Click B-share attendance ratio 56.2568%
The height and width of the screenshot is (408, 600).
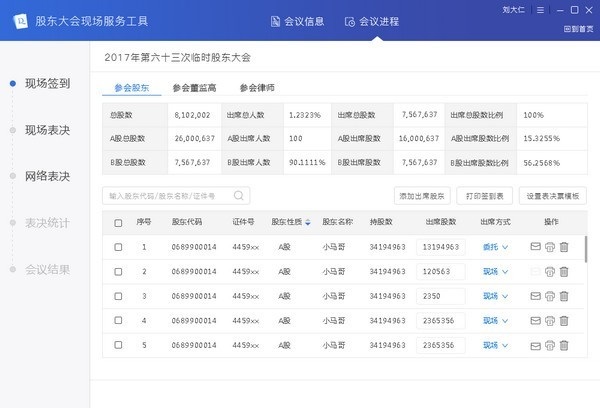tap(541, 163)
